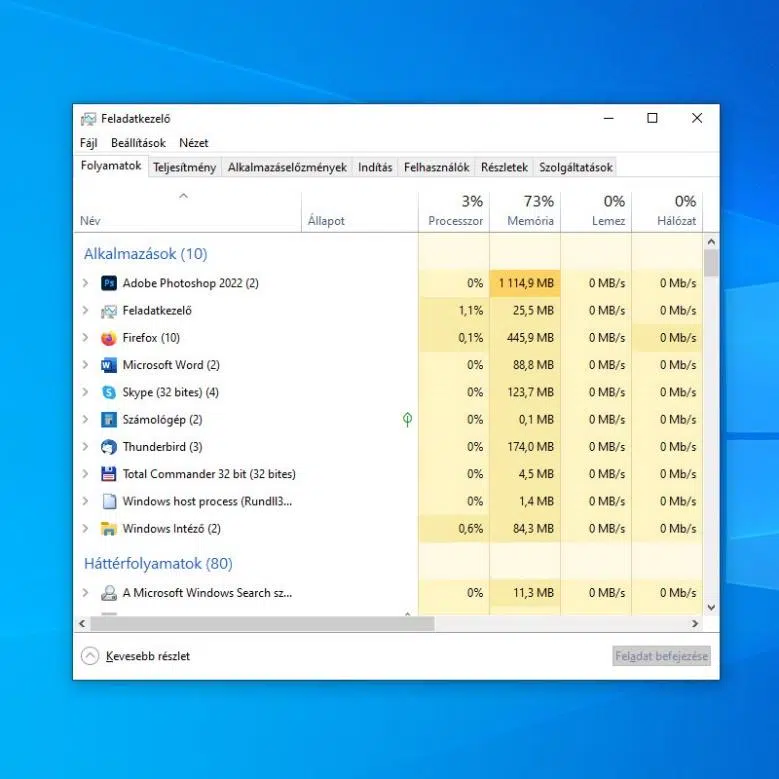
Task: Click the 1 114,9 MB memory cell
Action: pos(525,283)
